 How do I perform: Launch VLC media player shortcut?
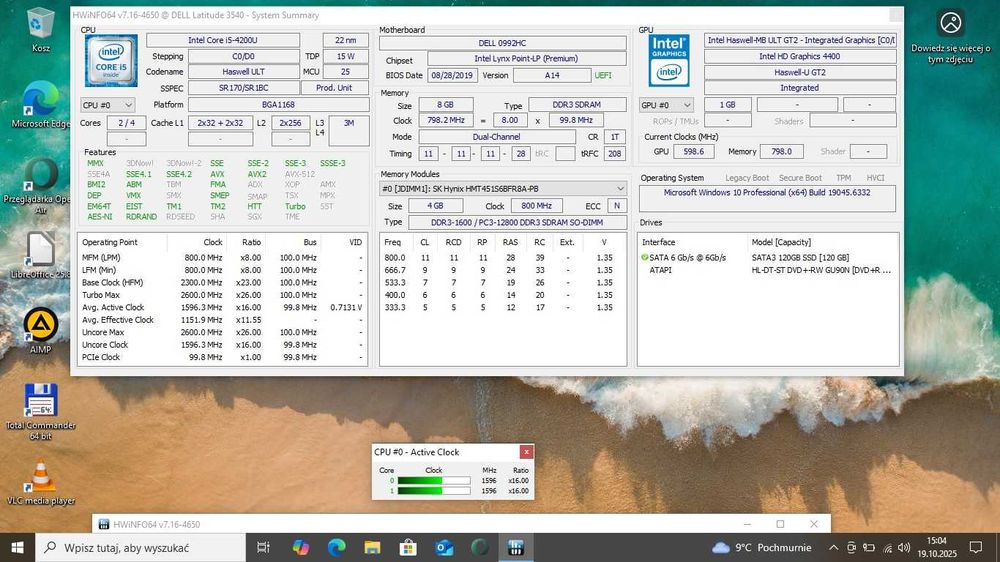click(41, 482)
